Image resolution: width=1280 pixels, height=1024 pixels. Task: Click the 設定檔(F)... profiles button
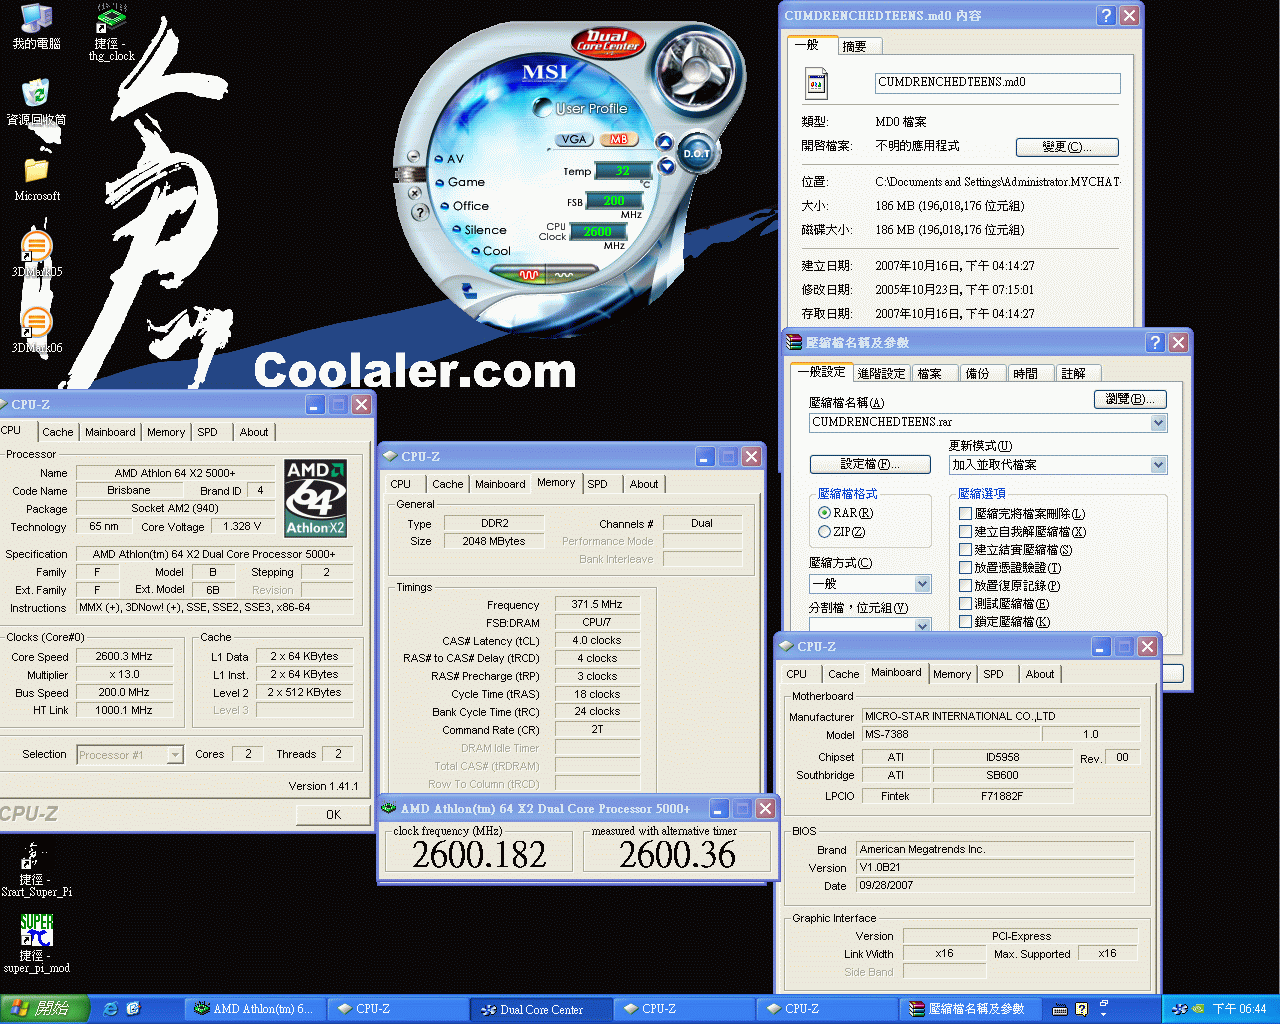click(870, 464)
